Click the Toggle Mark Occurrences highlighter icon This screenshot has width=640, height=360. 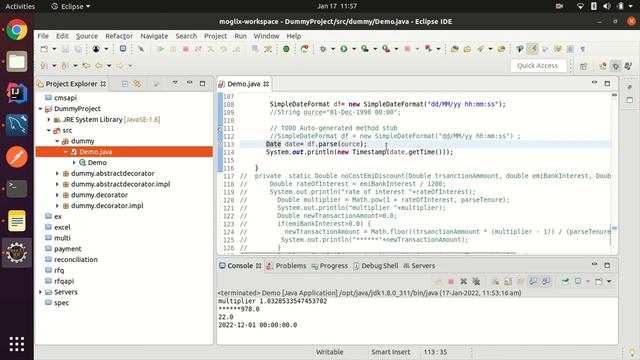point(532,49)
